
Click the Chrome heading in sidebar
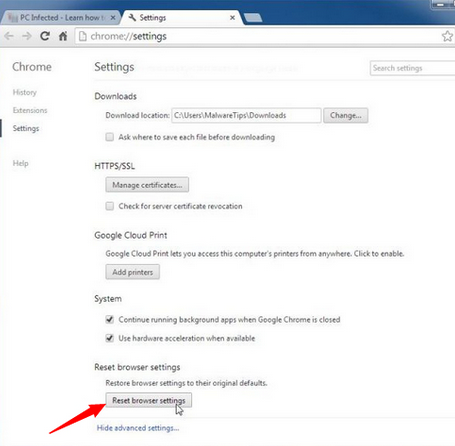[x=32, y=67]
